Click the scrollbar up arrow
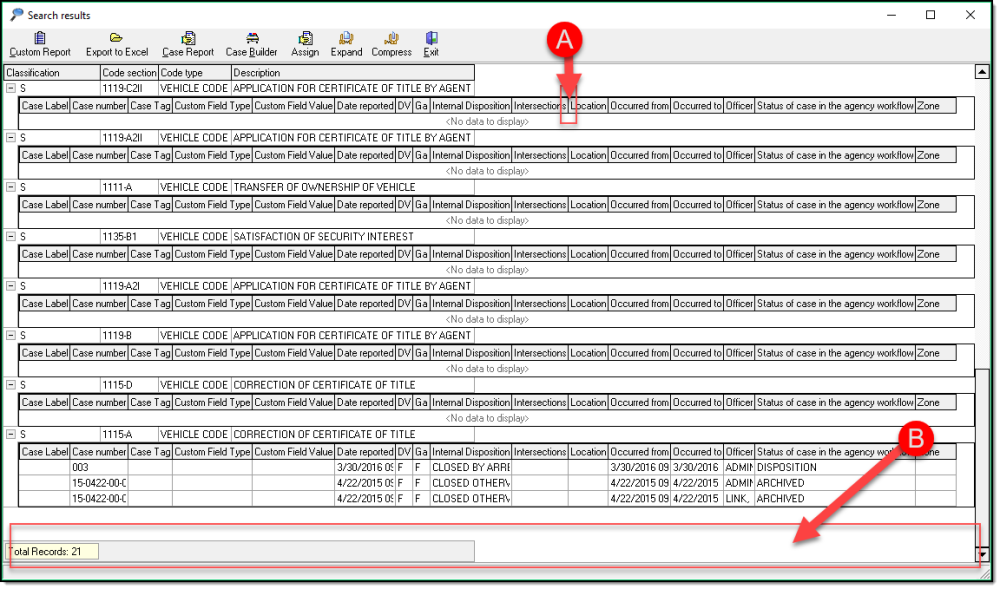The width and height of the screenshot is (1000, 589). [982, 72]
